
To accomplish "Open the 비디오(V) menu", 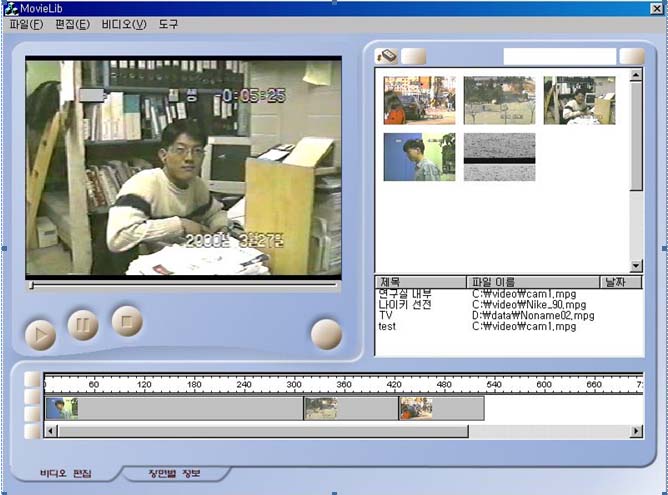I will 123,23.
